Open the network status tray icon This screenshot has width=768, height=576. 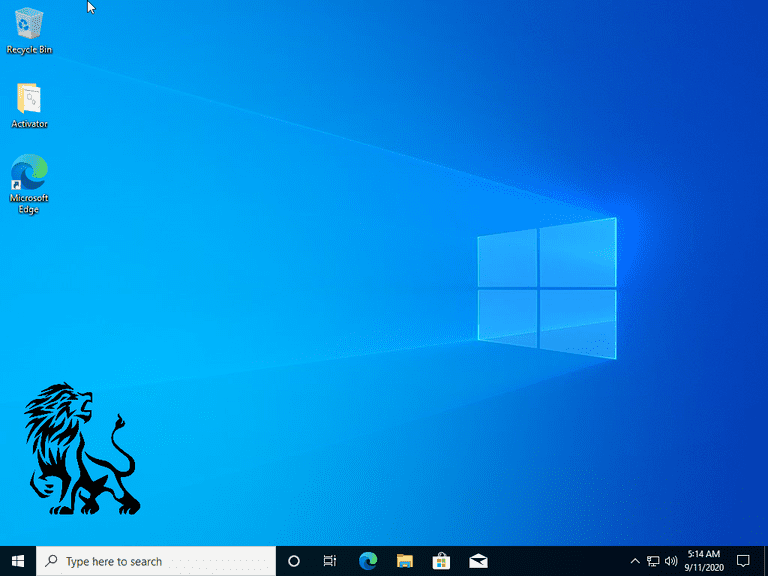653,561
